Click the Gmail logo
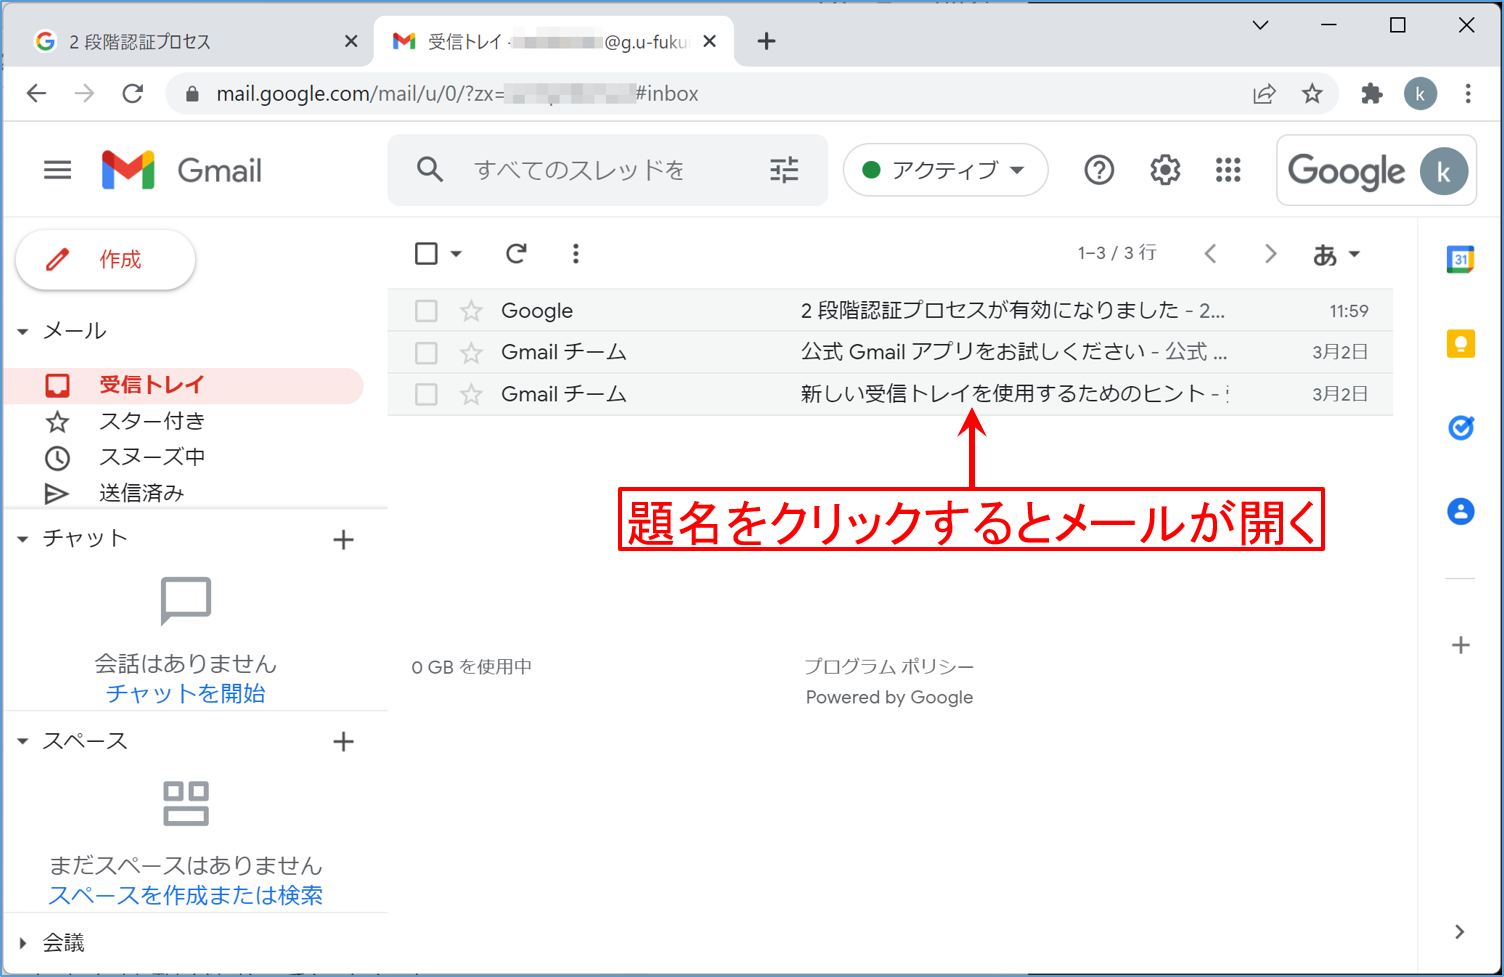1504x977 pixels. tap(182, 170)
